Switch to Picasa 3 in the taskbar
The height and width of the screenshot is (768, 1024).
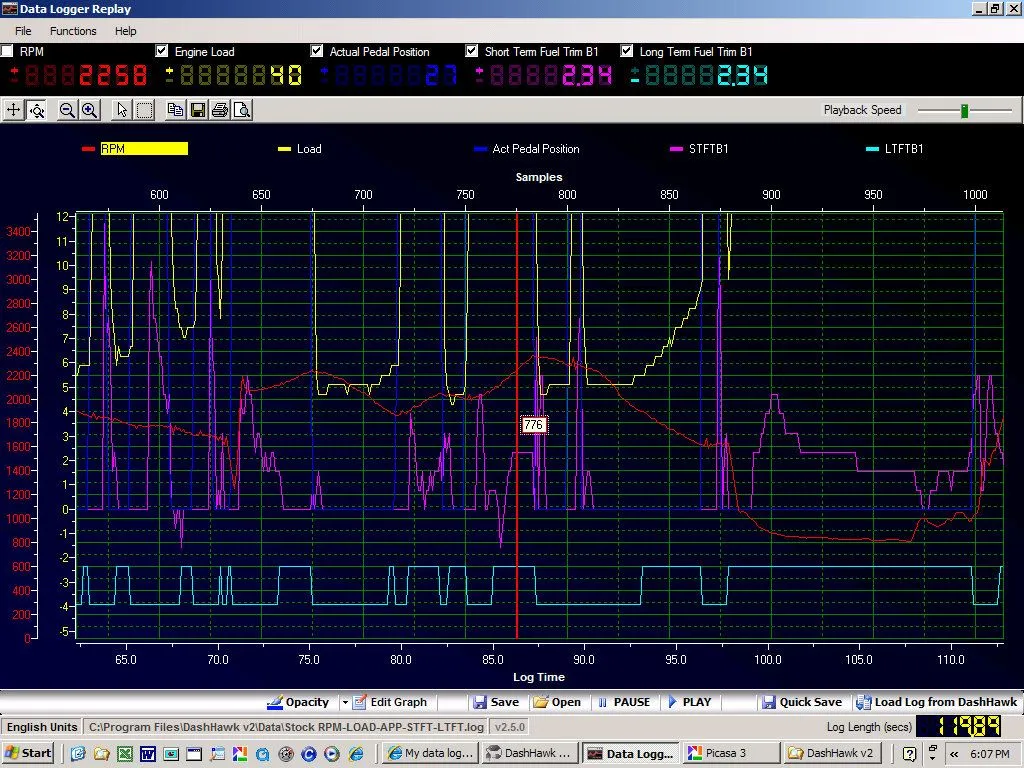click(x=731, y=753)
